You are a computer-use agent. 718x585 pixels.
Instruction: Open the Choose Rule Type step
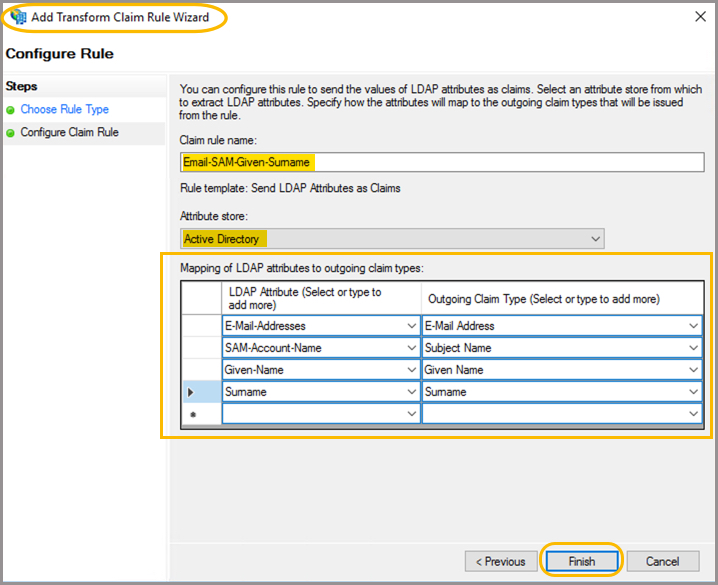pyautogui.click(x=64, y=109)
